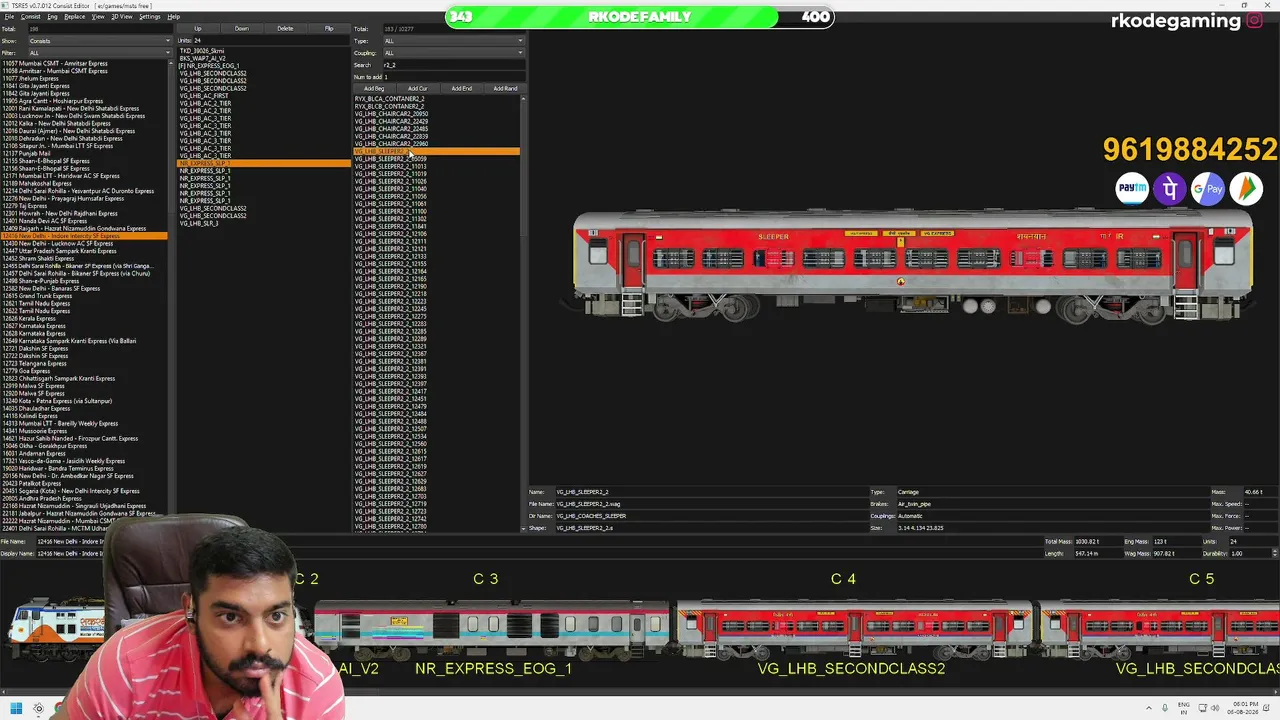Viewport: 1280px width, 720px height.
Task: Open the Help menu
Action: coord(173,17)
